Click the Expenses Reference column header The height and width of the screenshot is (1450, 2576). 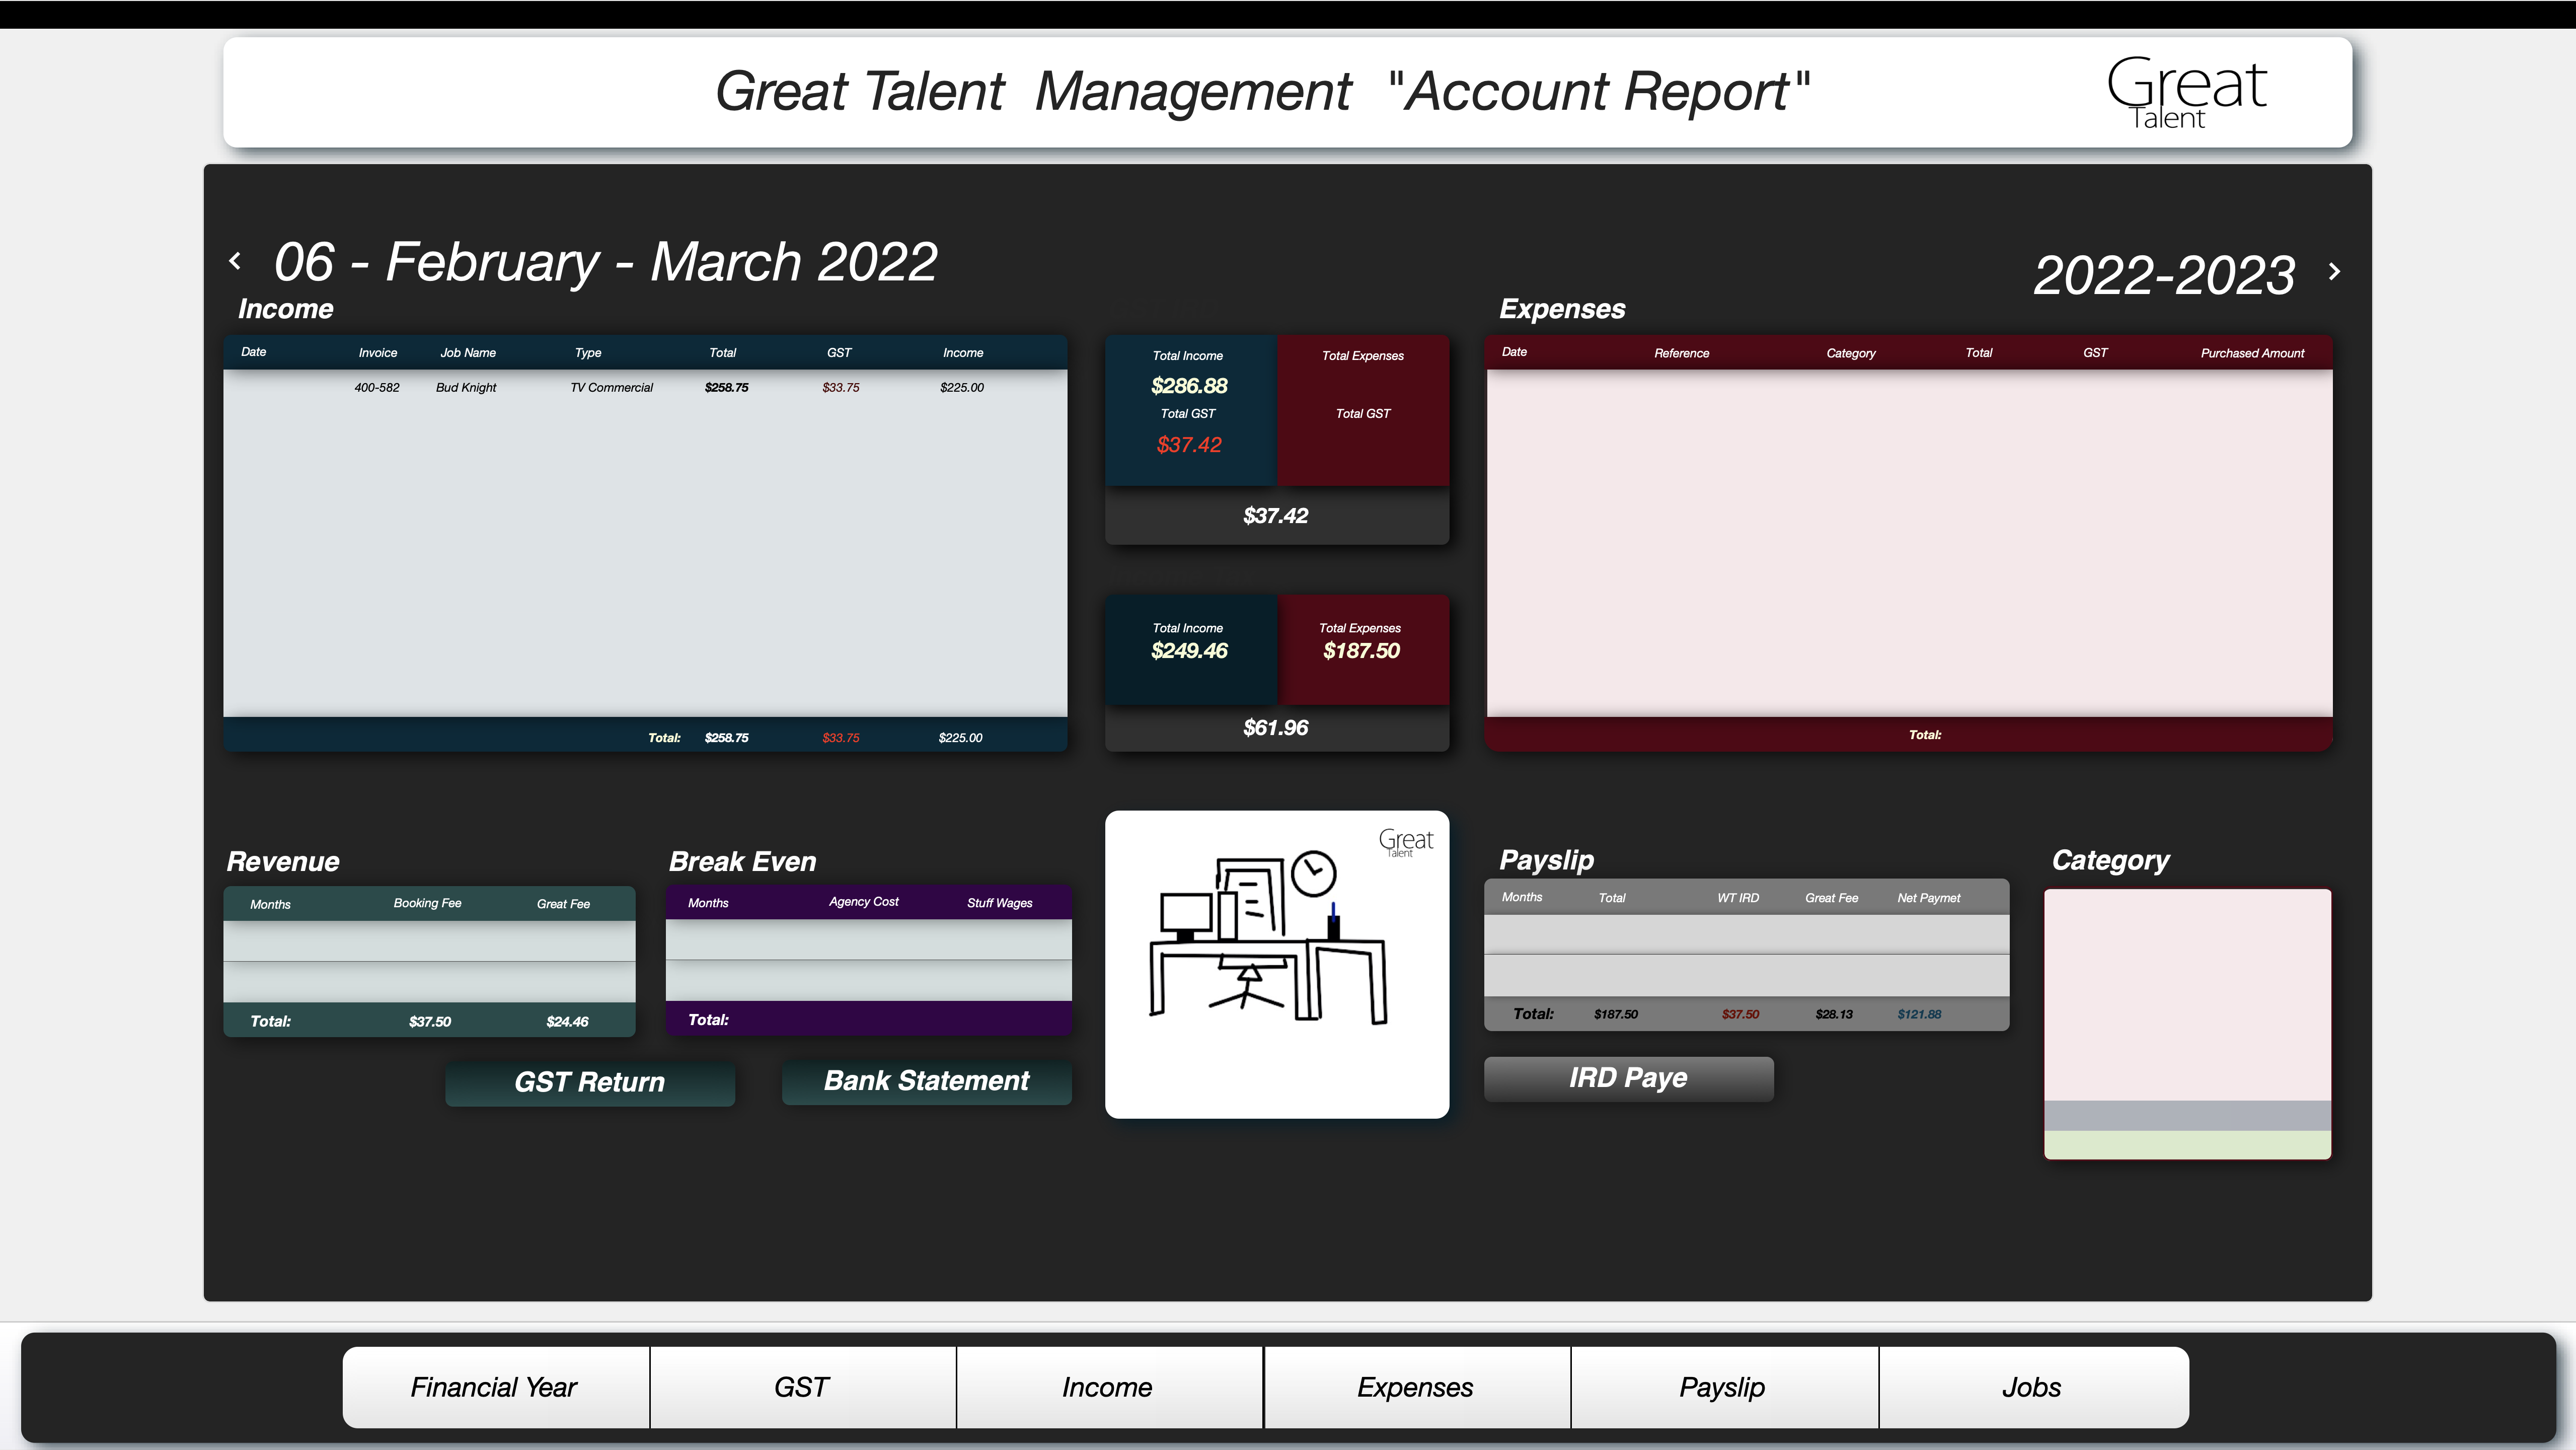point(1681,353)
